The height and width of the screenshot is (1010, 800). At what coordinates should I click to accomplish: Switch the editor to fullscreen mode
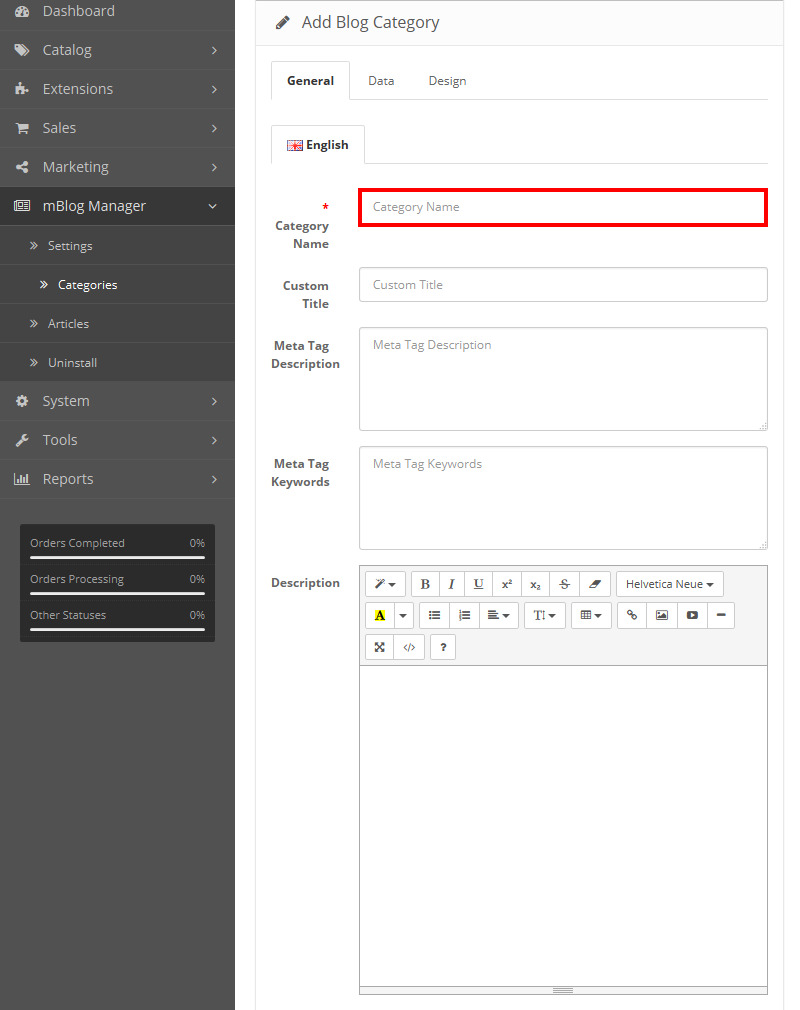(380, 647)
